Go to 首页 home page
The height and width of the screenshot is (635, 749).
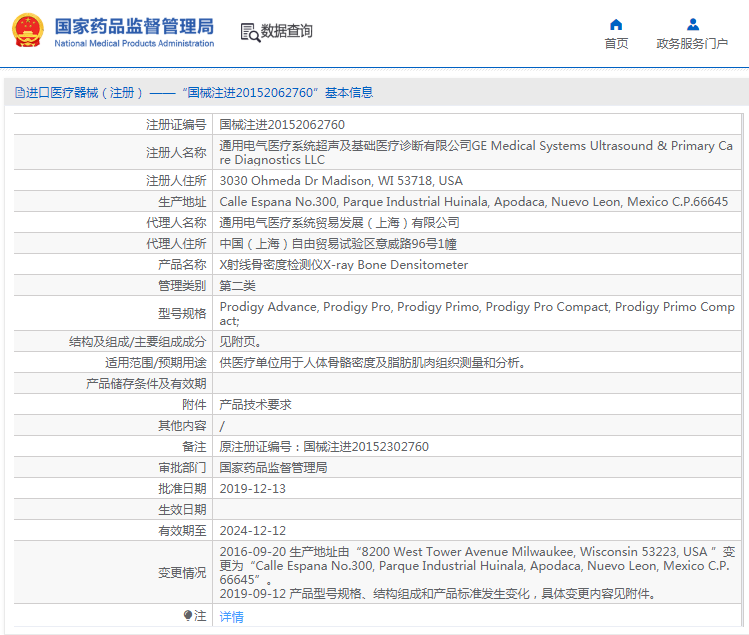click(616, 43)
